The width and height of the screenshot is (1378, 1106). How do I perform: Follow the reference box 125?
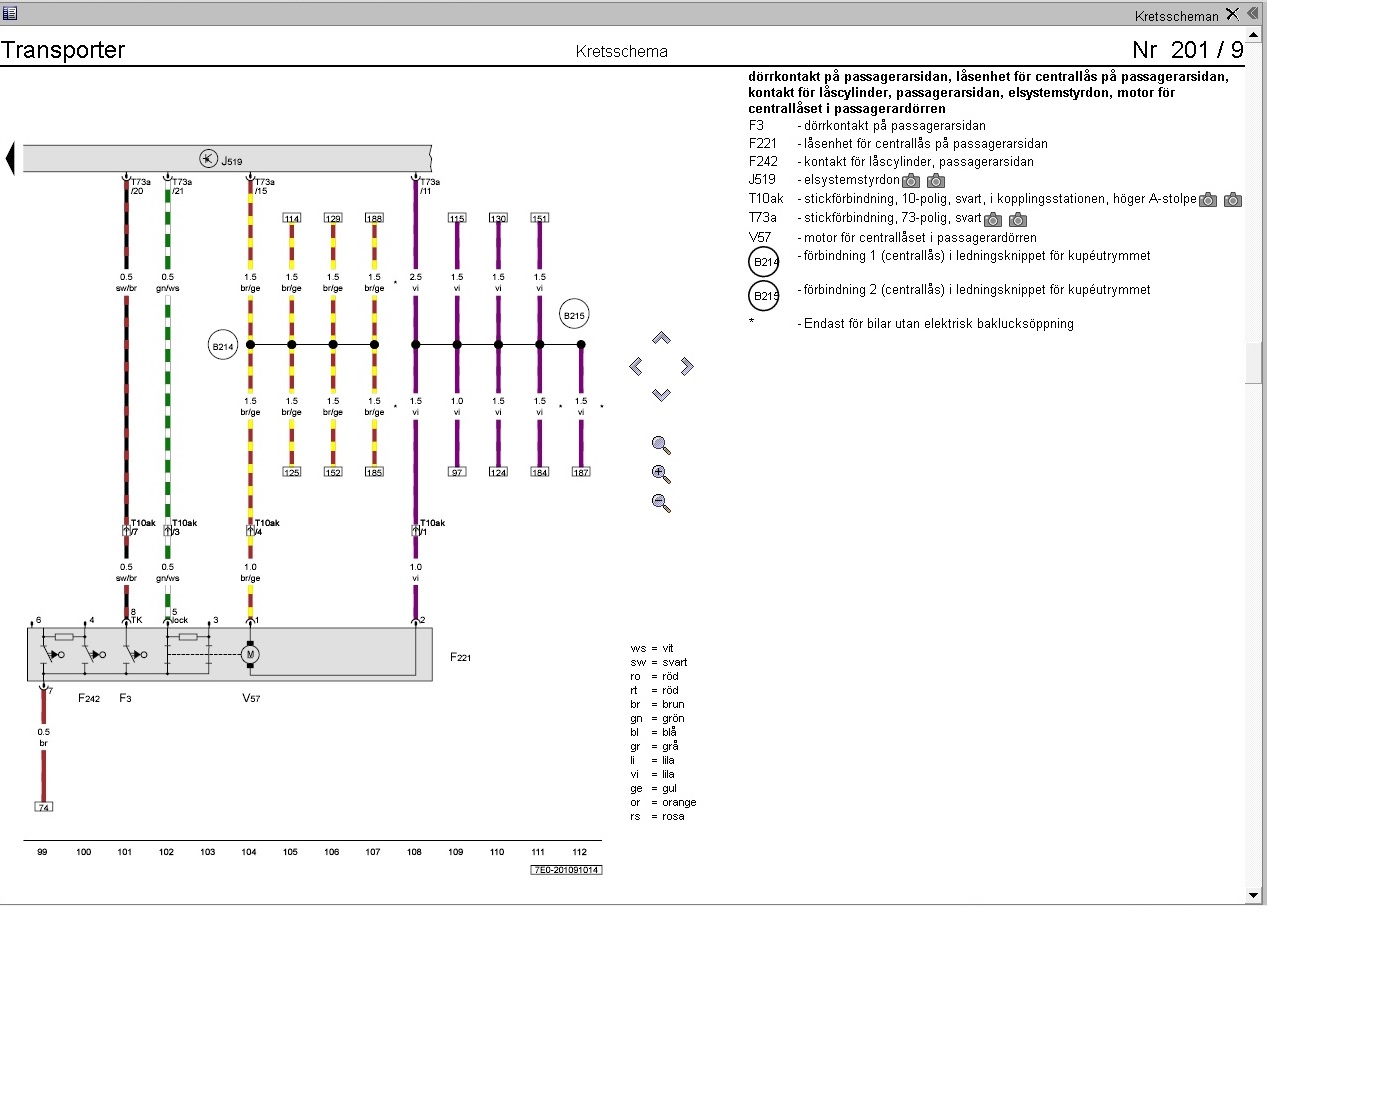(x=292, y=472)
